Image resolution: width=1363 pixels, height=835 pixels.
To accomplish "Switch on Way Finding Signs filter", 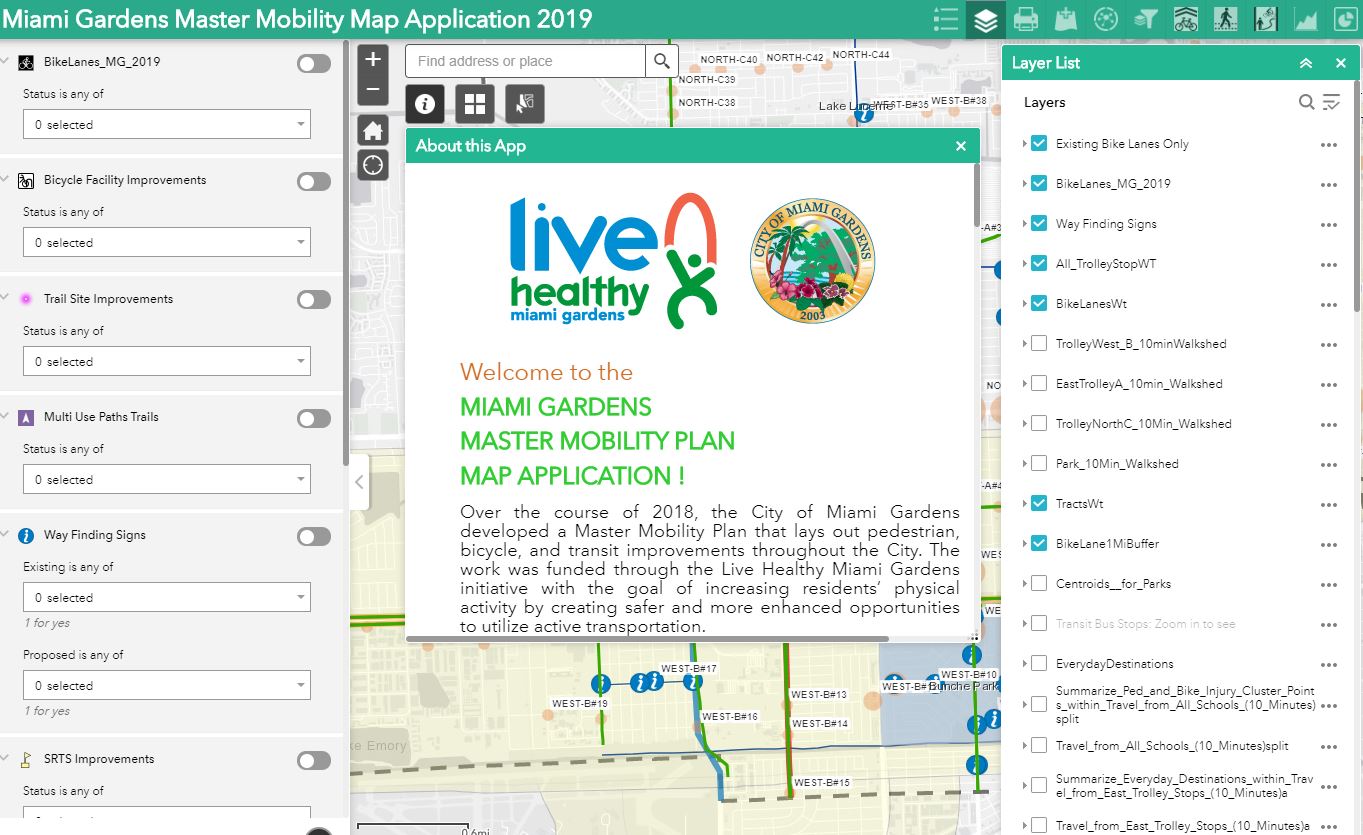I will tap(314, 537).
